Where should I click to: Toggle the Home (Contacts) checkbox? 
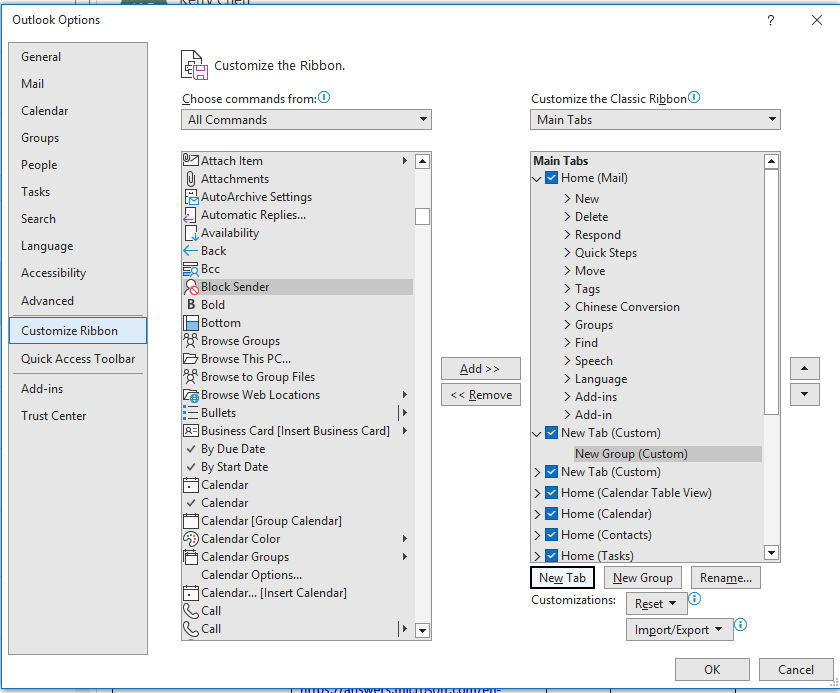click(551, 534)
